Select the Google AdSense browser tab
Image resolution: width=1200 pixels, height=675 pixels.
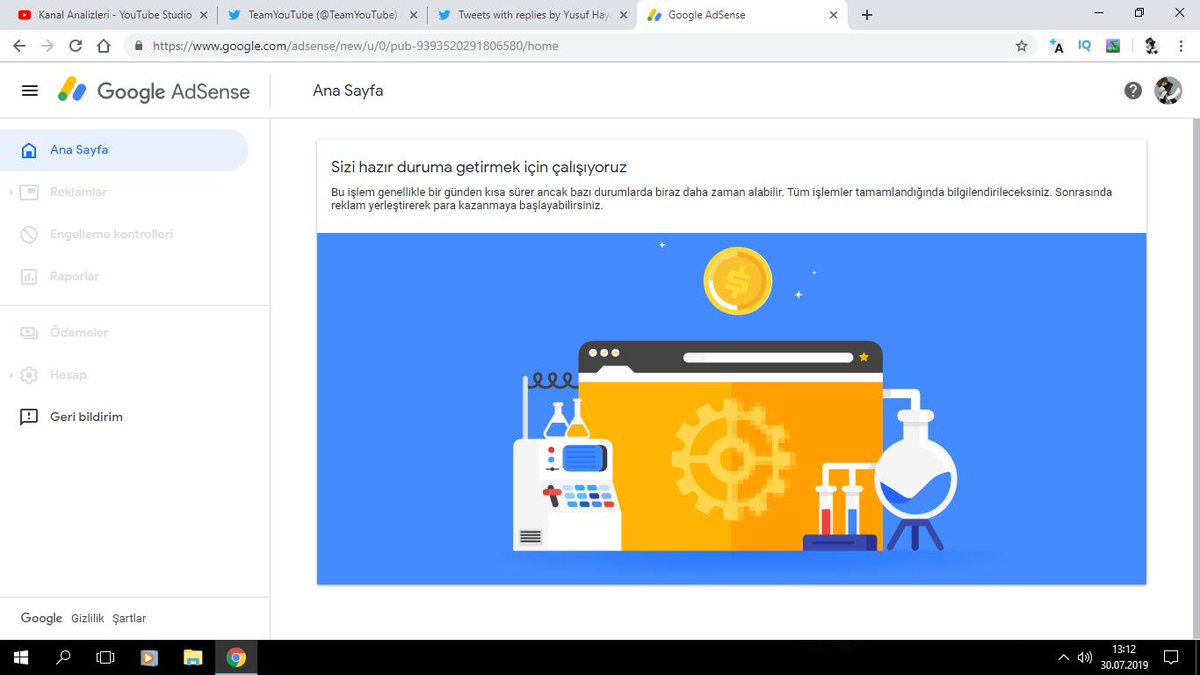(x=742, y=15)
